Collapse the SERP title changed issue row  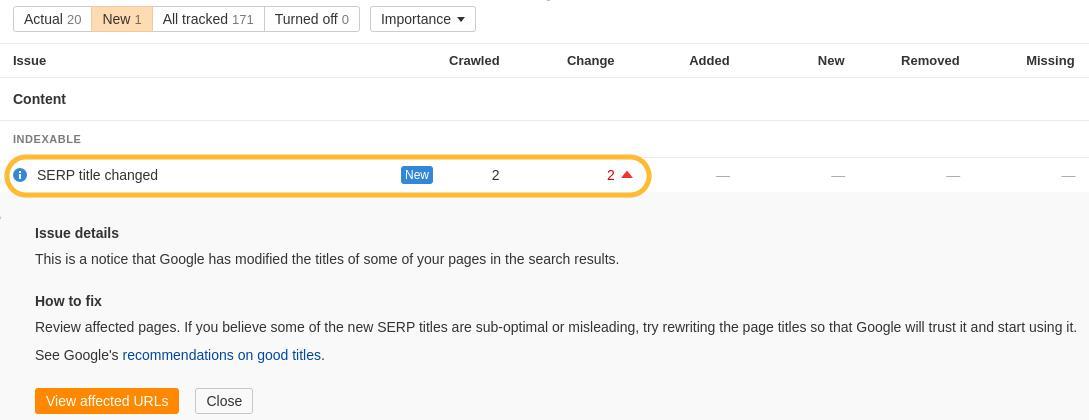pyautogui.click(x=98, y=175)
